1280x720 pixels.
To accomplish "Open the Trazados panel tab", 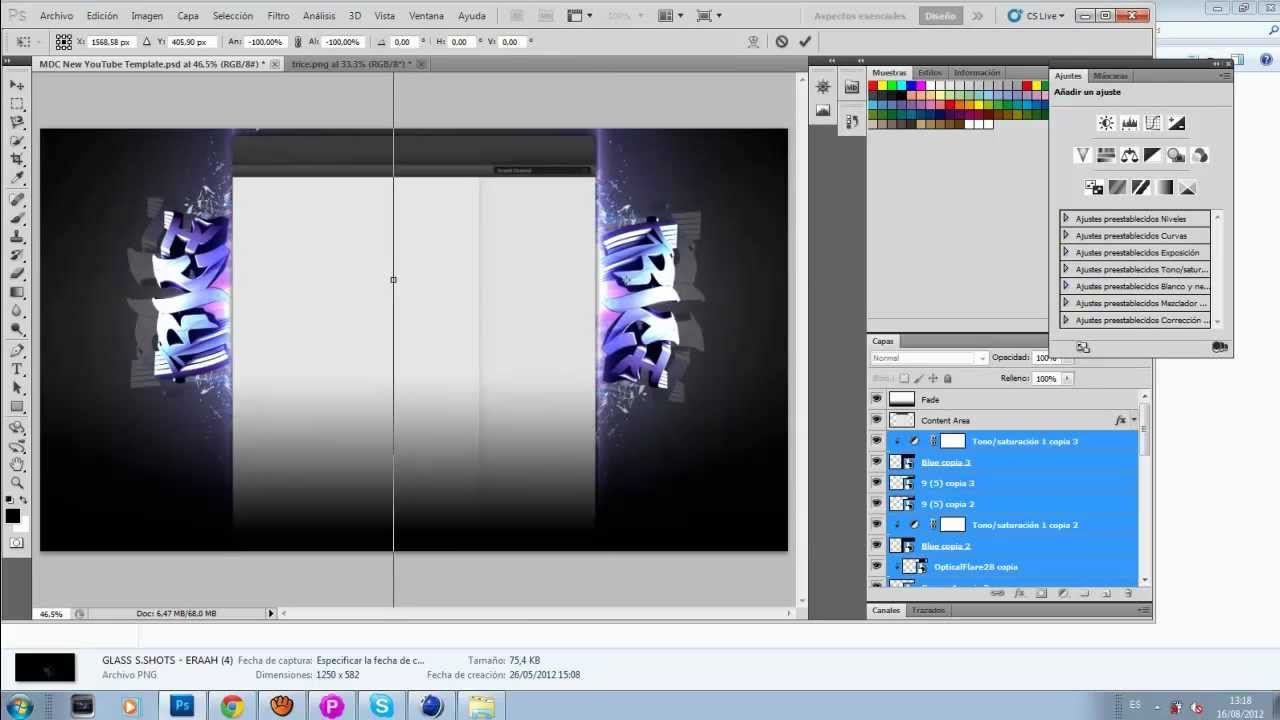I will tap(928, 610).
